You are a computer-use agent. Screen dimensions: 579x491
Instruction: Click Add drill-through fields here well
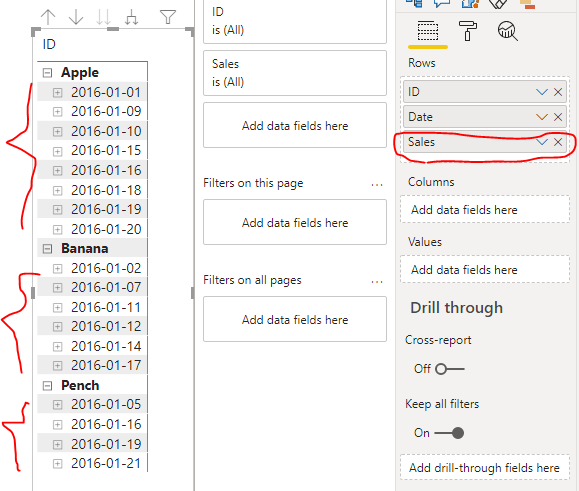click(x=485, y=467)
